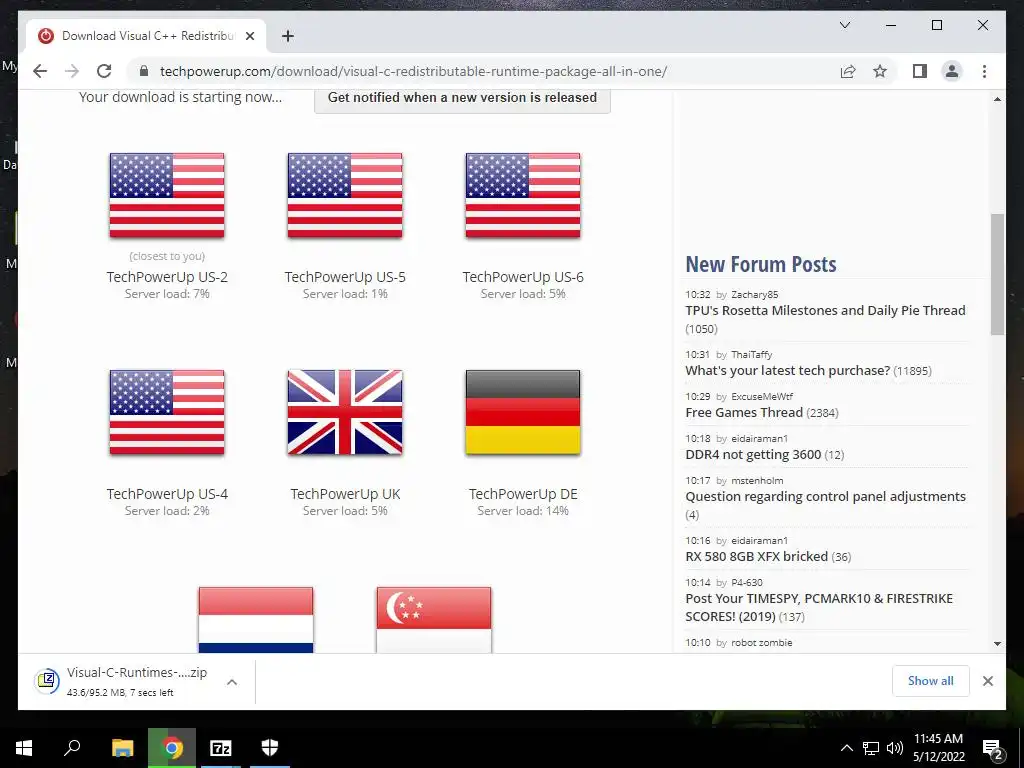Select the Download Visual C++ Redistributable tab

[x=147, y=36]
